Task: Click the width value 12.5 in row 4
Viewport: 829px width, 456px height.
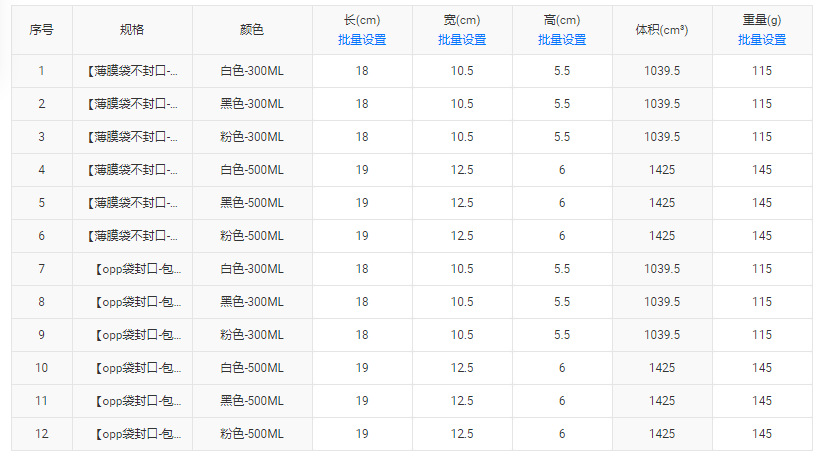Action: [x=462, y=170]
